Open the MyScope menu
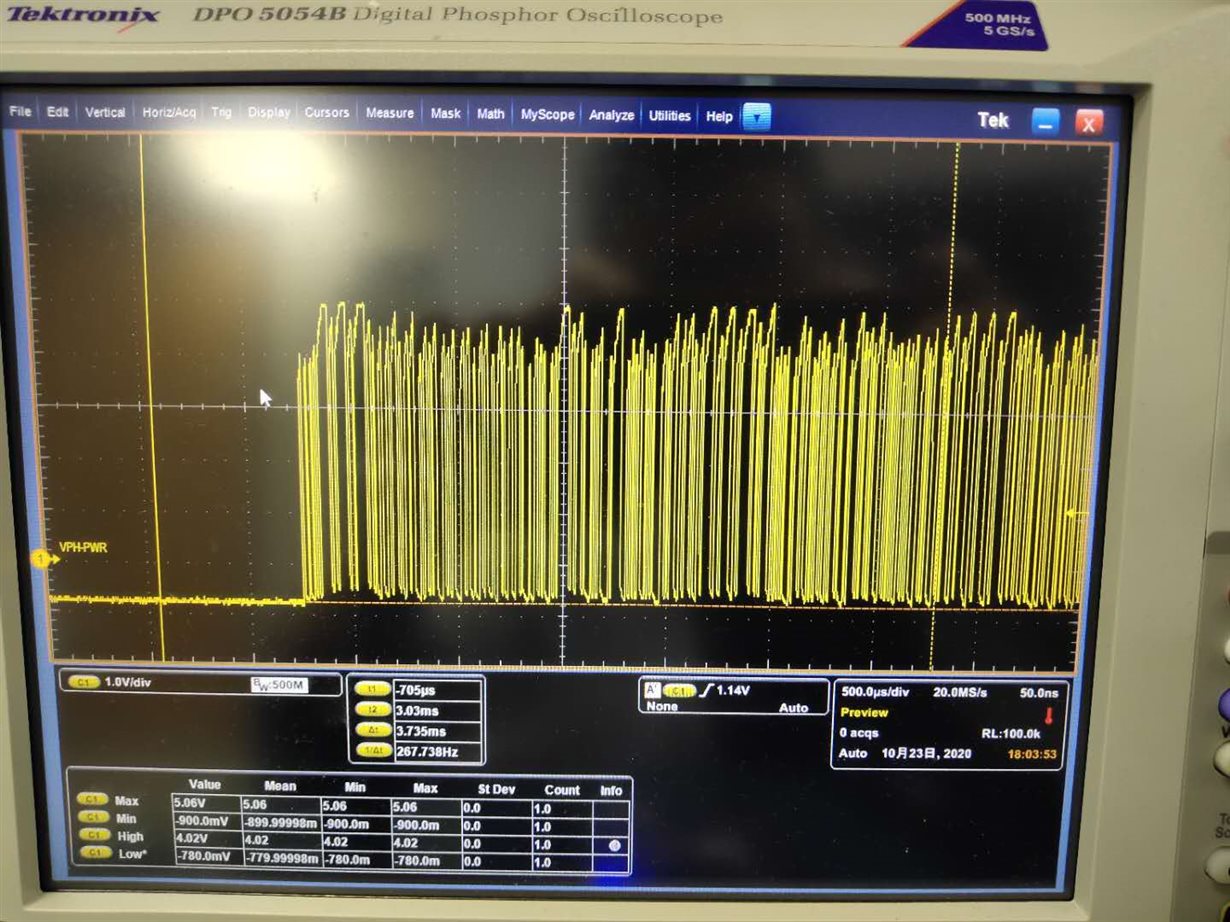 click(547, 115)
